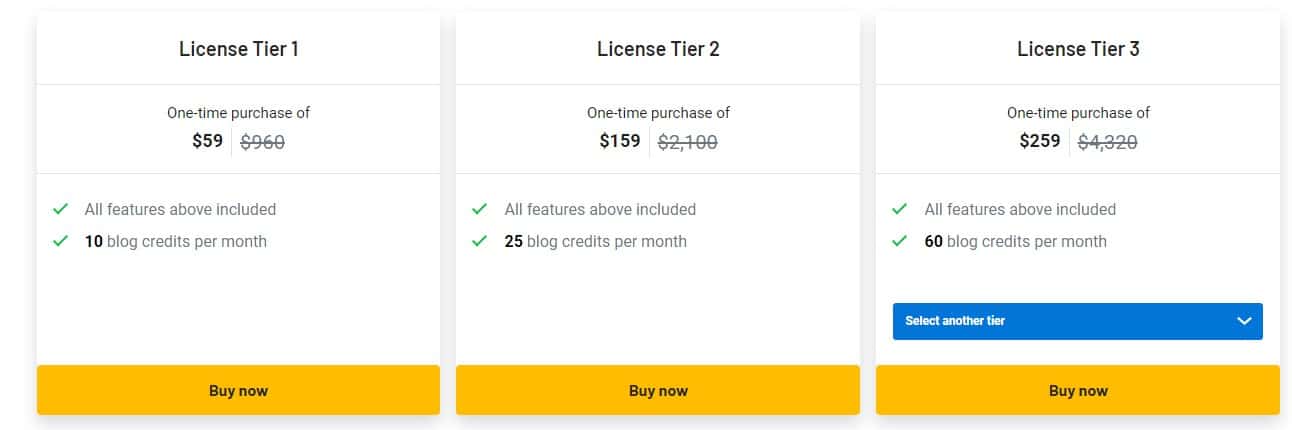Click Tier 1 All features included checkmark

[x=61, y=209]
